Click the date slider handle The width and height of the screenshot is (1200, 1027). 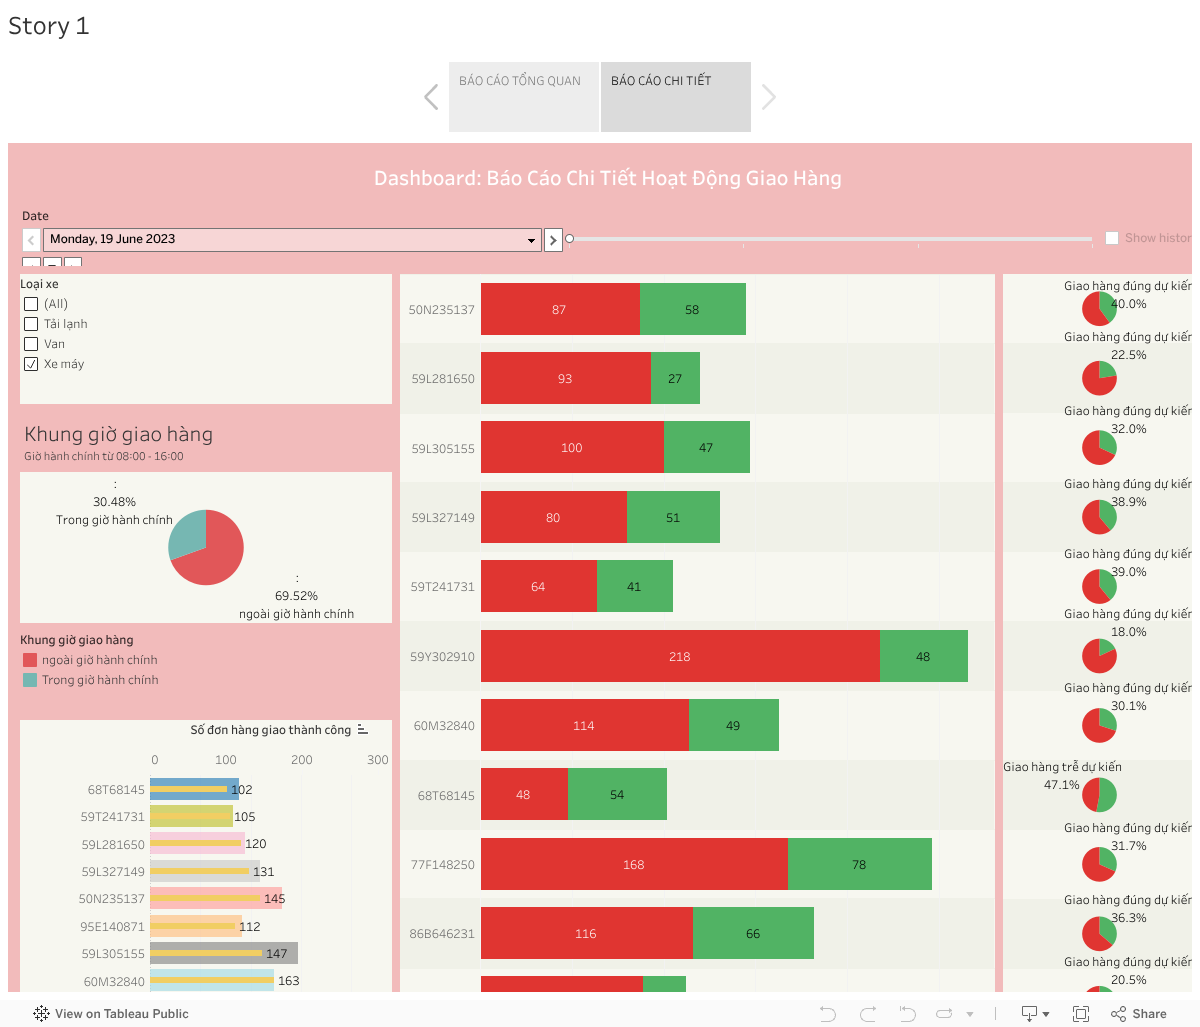570,239
